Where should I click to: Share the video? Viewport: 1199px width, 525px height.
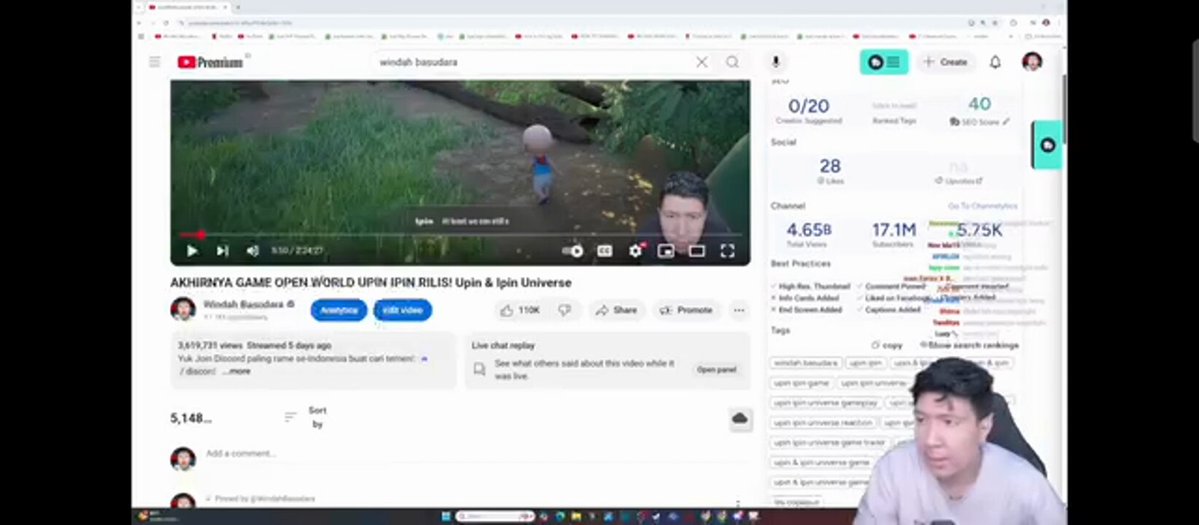click(616, 310)
